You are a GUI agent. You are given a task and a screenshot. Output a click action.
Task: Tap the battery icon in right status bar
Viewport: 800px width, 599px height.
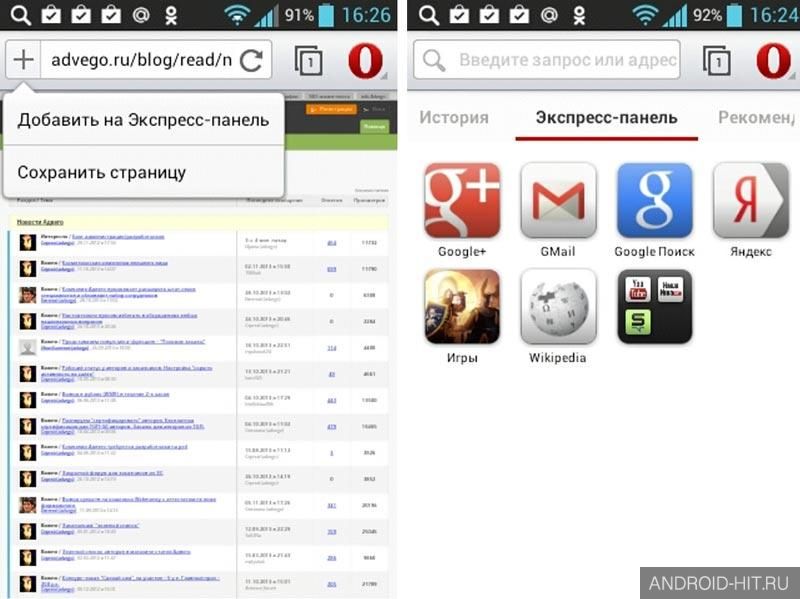(734, 14)
